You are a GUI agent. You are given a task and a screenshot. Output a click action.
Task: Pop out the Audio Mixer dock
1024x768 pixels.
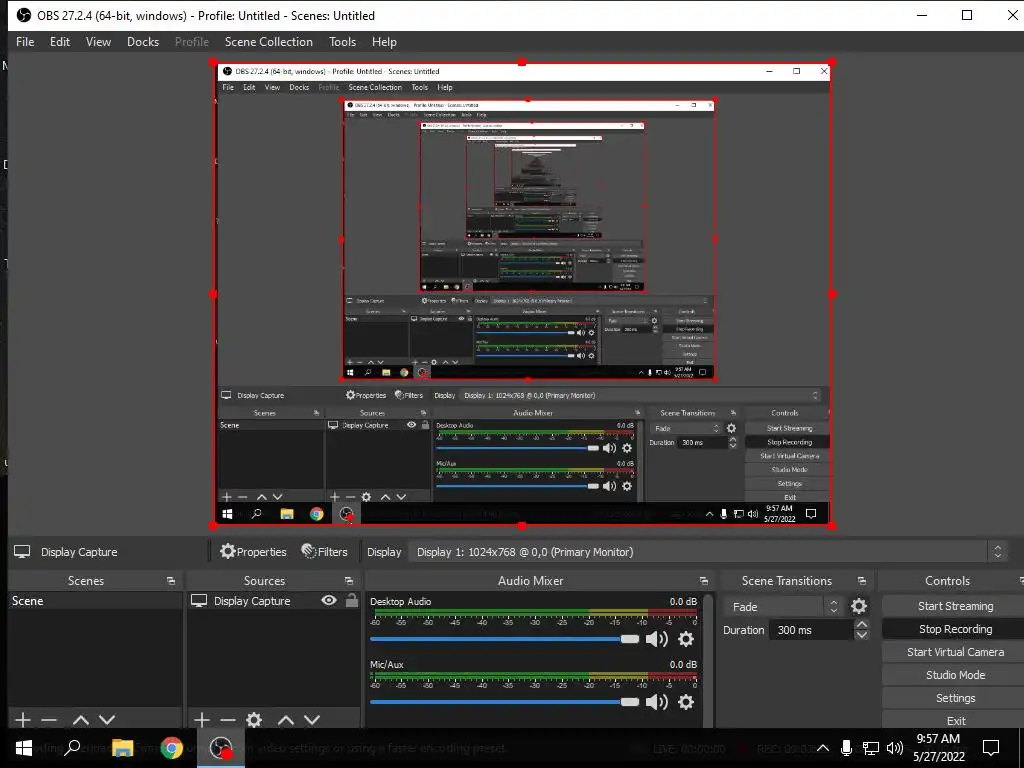(x=703, y=581)
